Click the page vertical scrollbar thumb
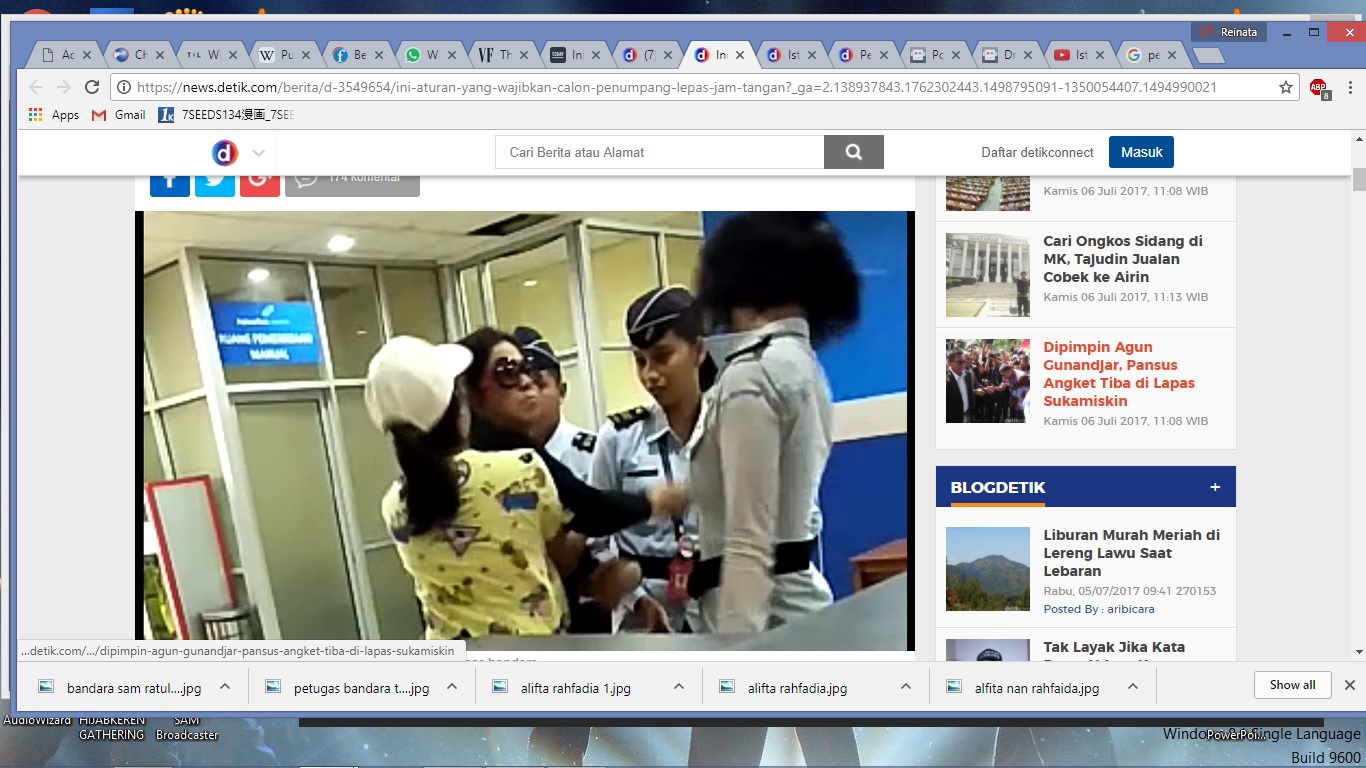Screen dimensions: 1366x768 (1358, 179)
